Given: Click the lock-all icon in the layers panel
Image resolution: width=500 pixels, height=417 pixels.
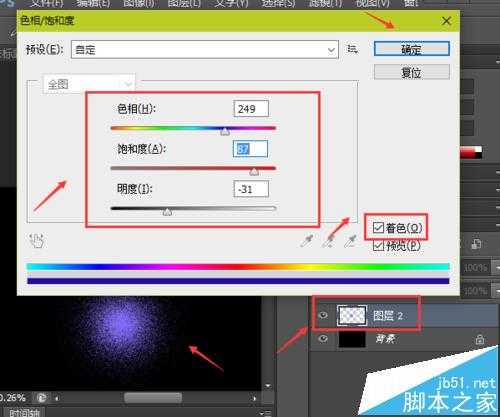Looking at the screenshot, I should point(476,244).
